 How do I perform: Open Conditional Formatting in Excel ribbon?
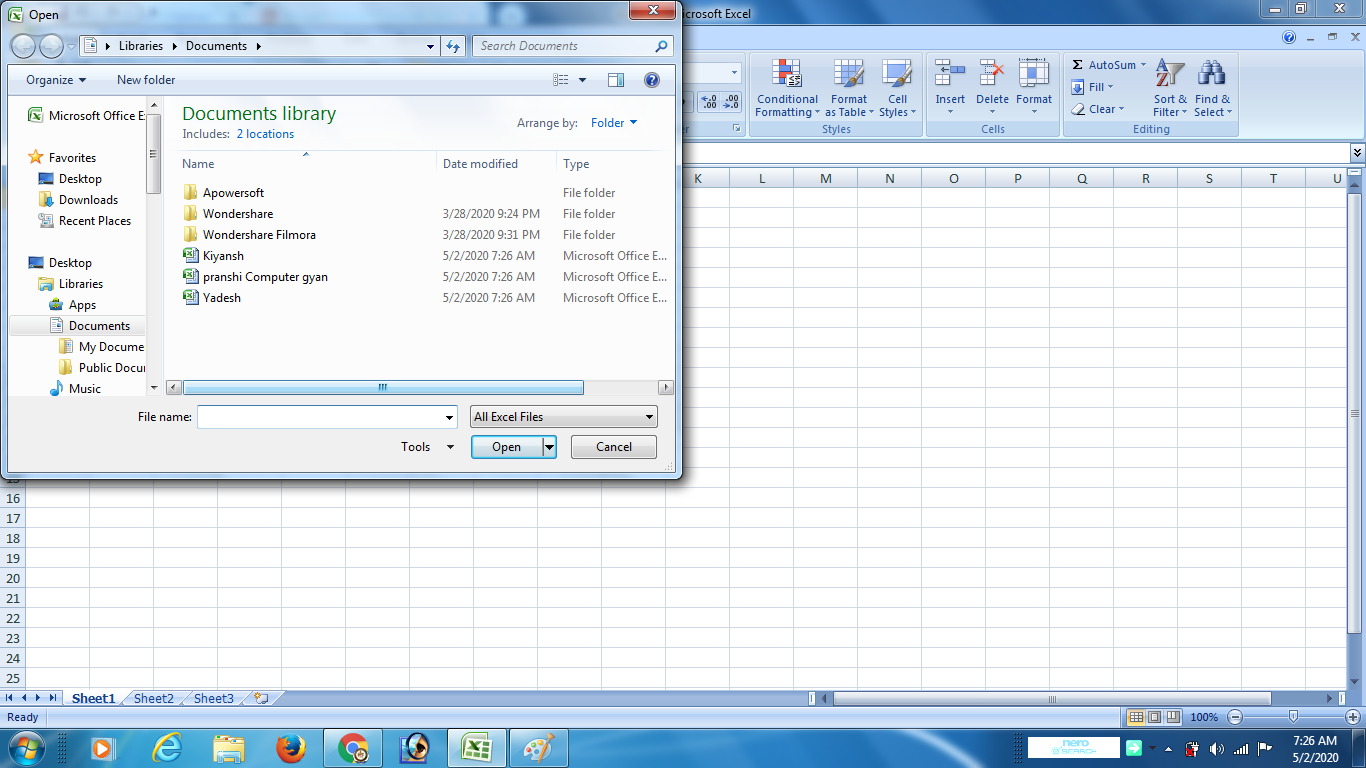787,88
